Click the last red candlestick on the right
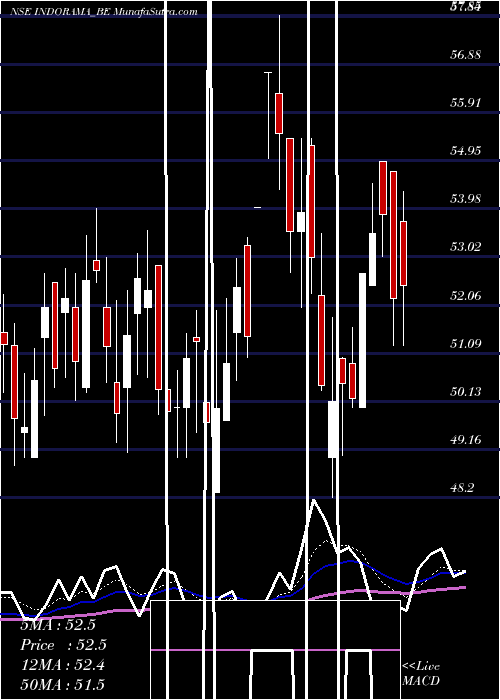 (404, 254)
